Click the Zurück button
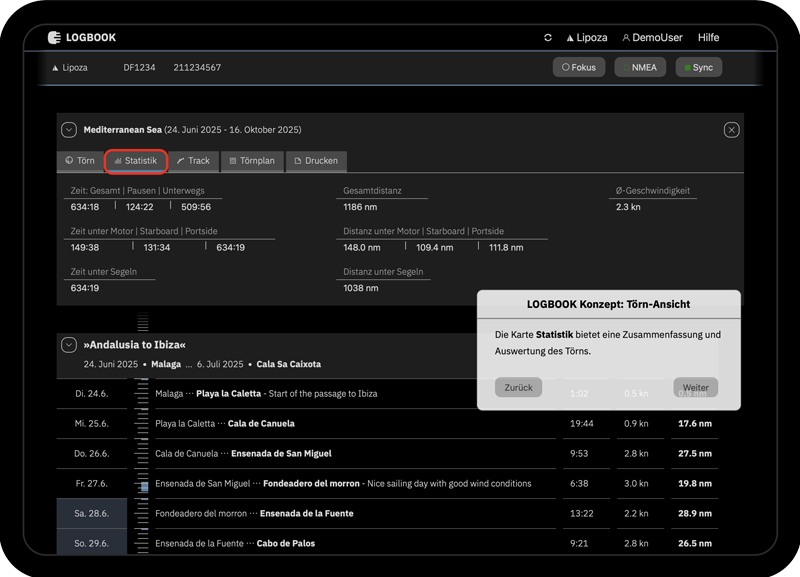 click(518, 388)
